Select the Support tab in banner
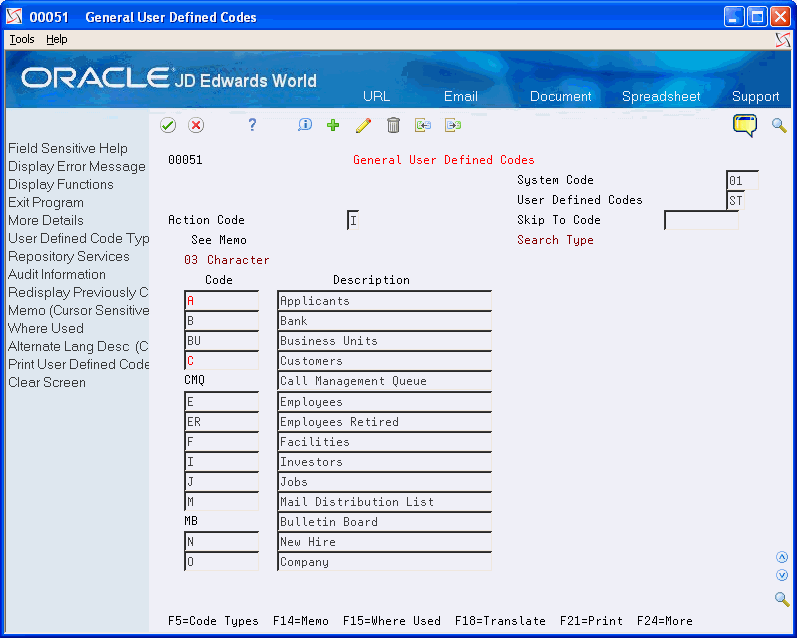Viewport: 797px width, 638px height. click(755, 96)
